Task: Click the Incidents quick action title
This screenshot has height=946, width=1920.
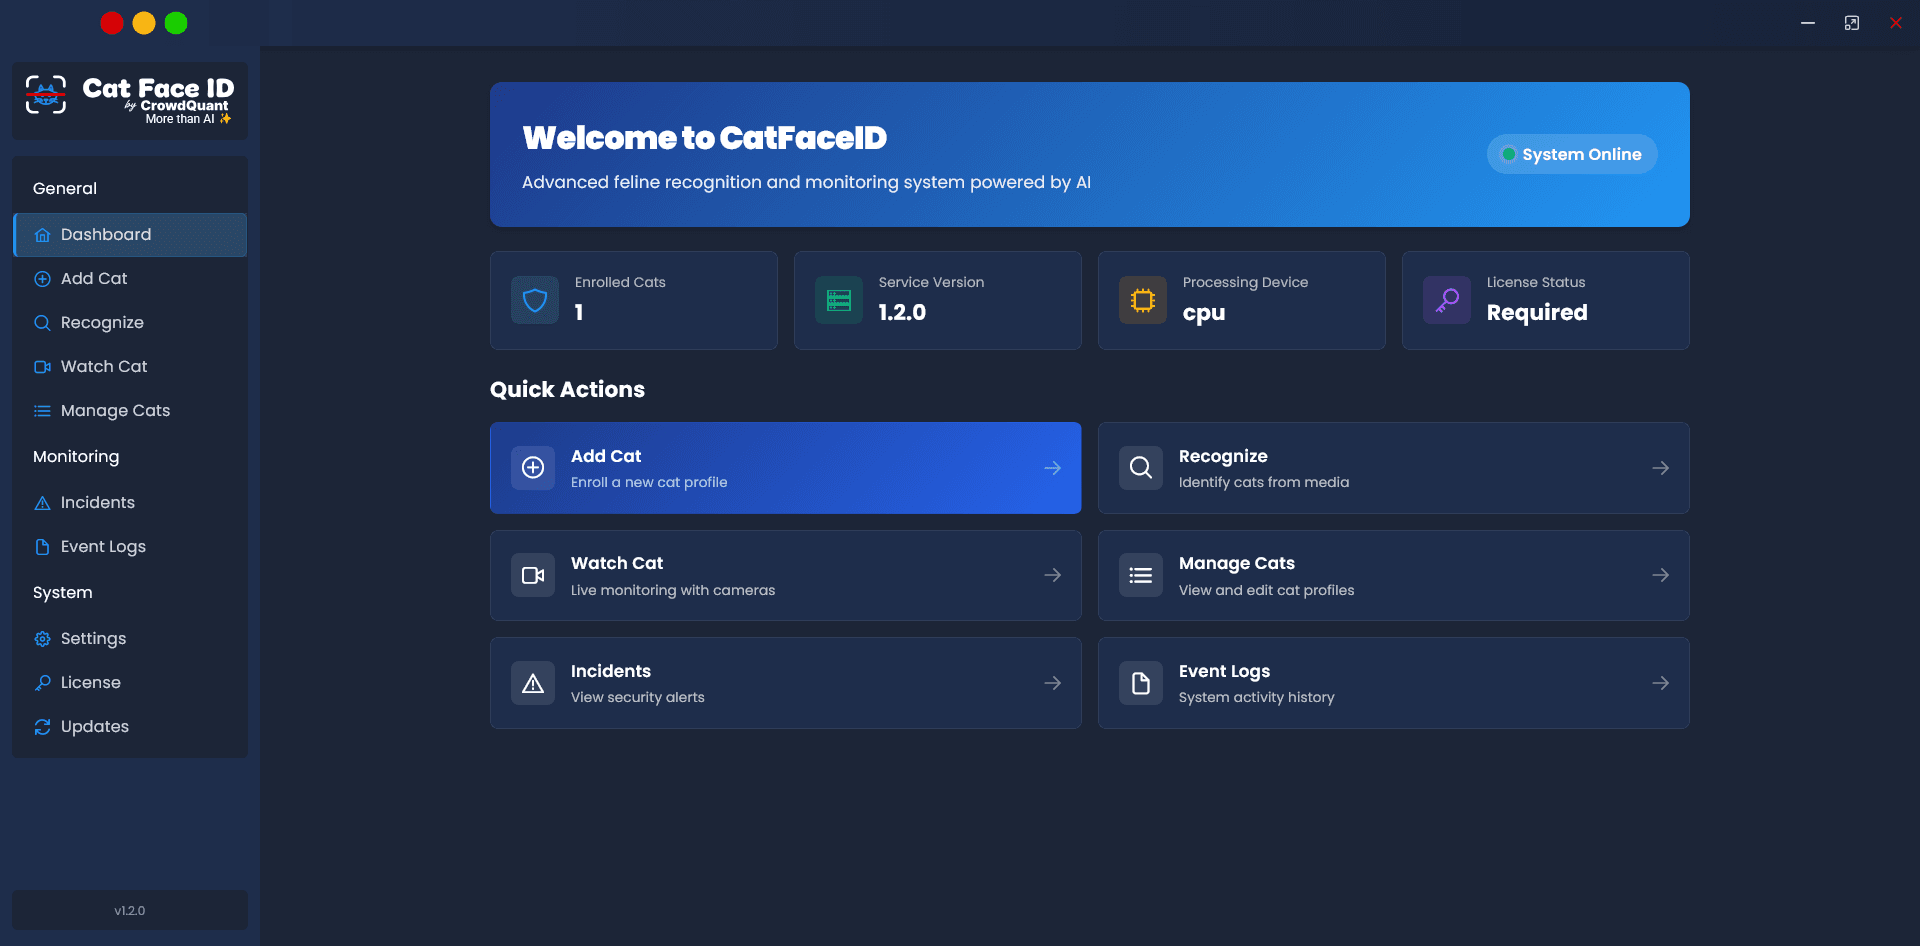Action: (611, 671)
